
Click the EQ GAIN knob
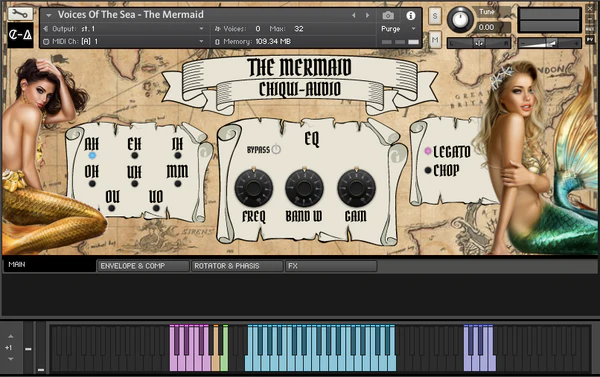pos(356,188)
